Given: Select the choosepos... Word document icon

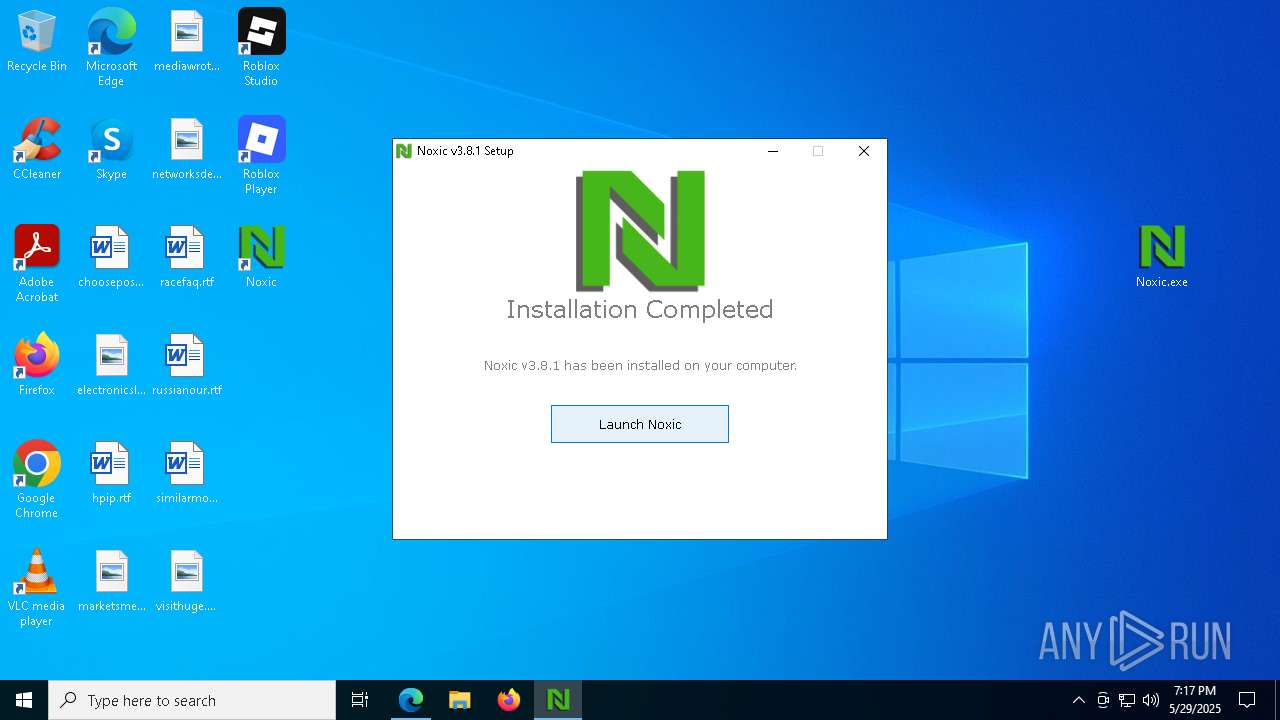Looking at the screenshot, I should click(111, 258).
